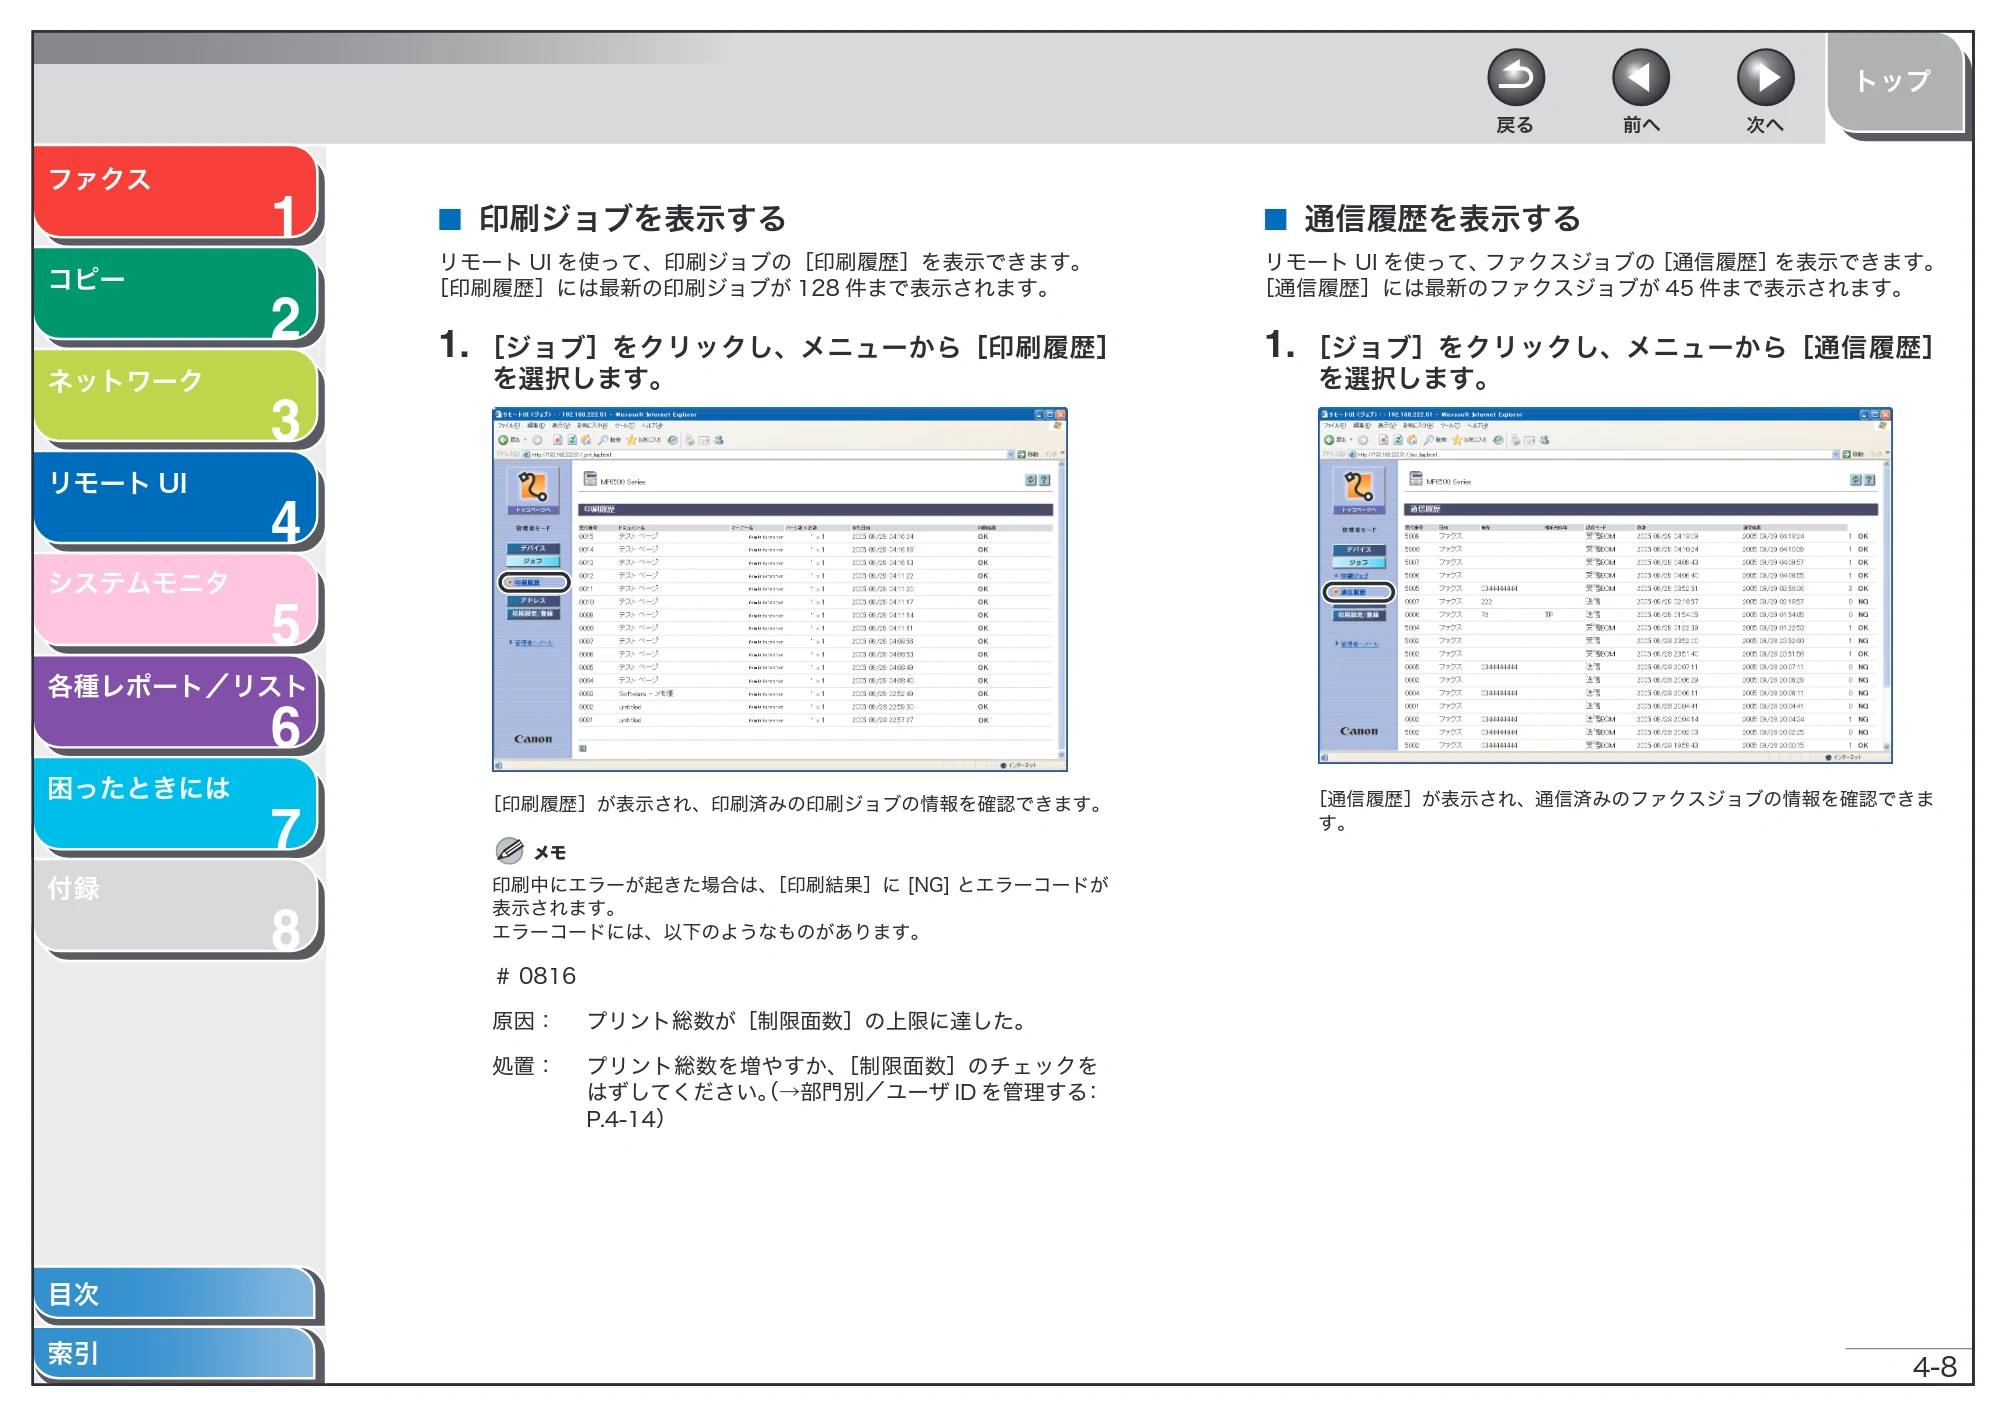2000x1415 pixels.
Task: Click the 原因： label text
Action: [522, 1021]
